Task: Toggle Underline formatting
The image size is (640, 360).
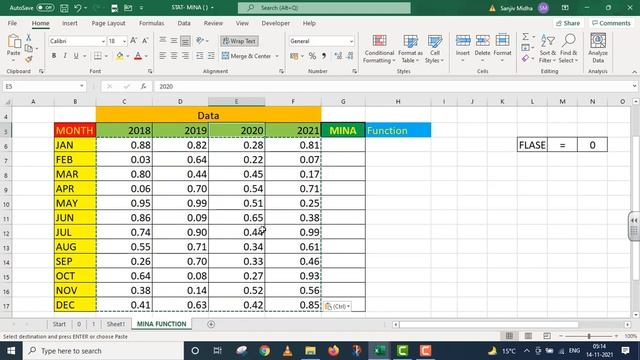Action: [x=76, y=56]
